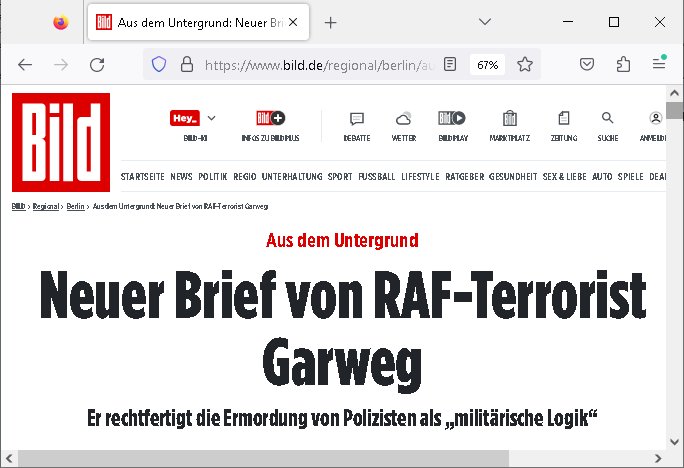
Task: Open the Politik section
Action: tap(213, 177)
